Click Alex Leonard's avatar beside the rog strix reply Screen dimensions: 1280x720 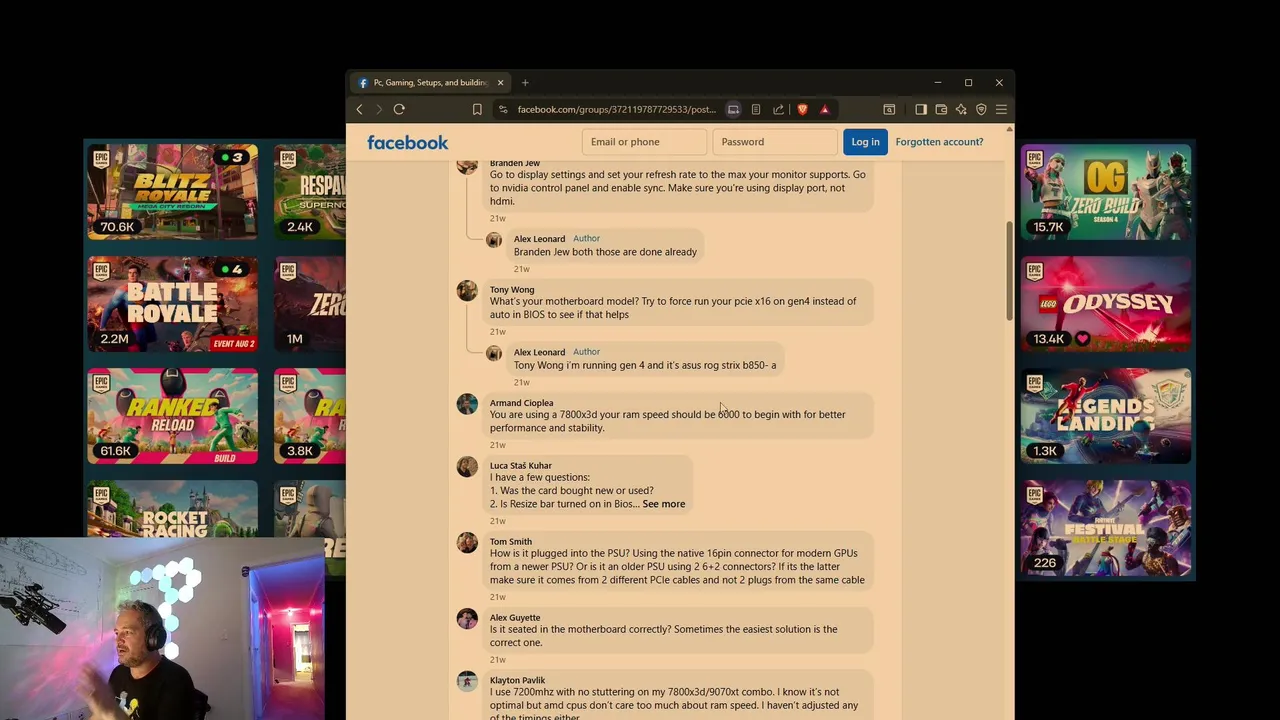494,353
